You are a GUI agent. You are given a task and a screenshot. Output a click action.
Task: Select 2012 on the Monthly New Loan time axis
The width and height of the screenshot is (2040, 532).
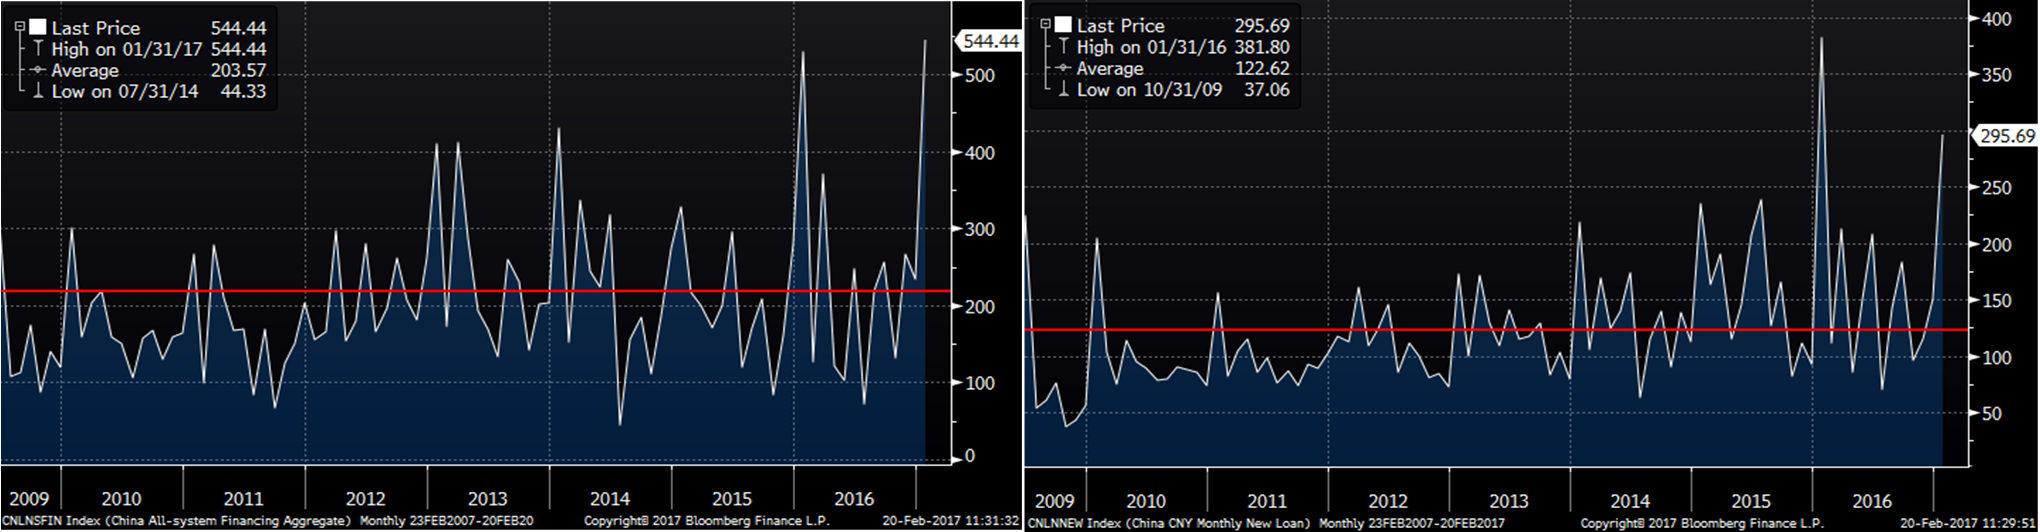1387,501
